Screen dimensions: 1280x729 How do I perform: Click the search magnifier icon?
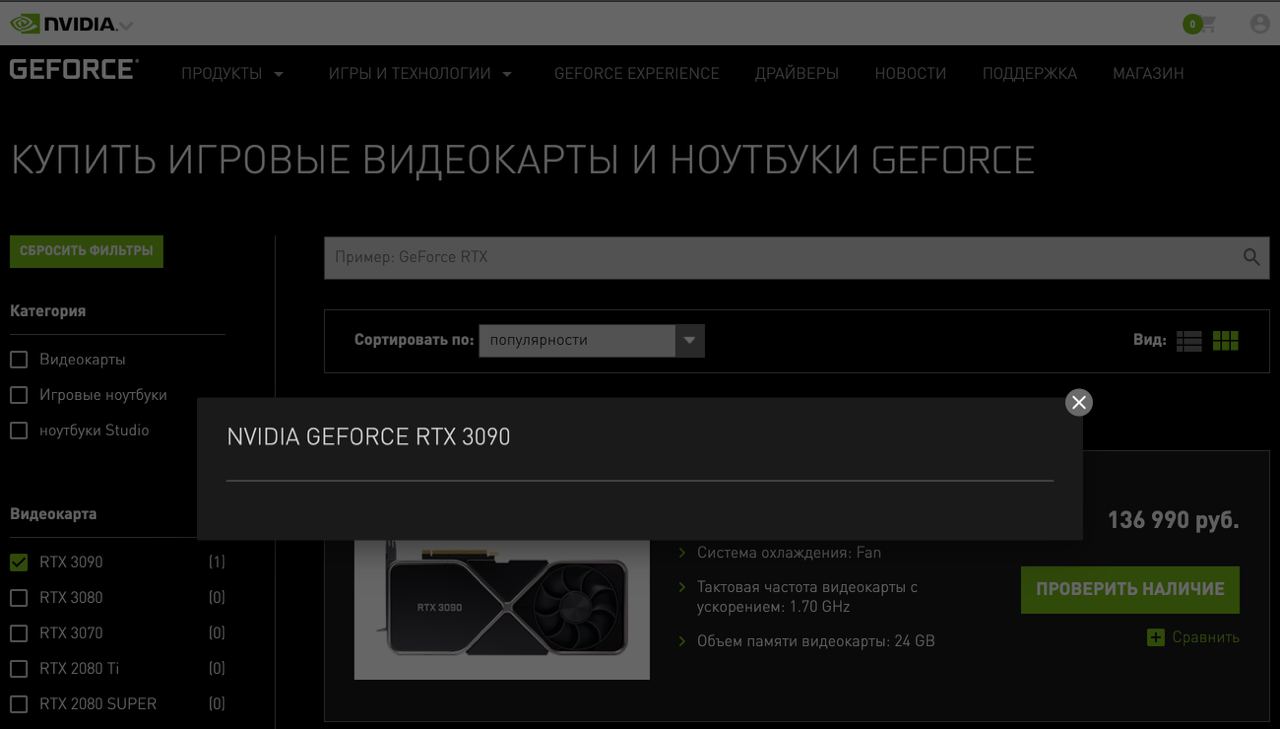pyautogui.click(x=1251, y=257)
